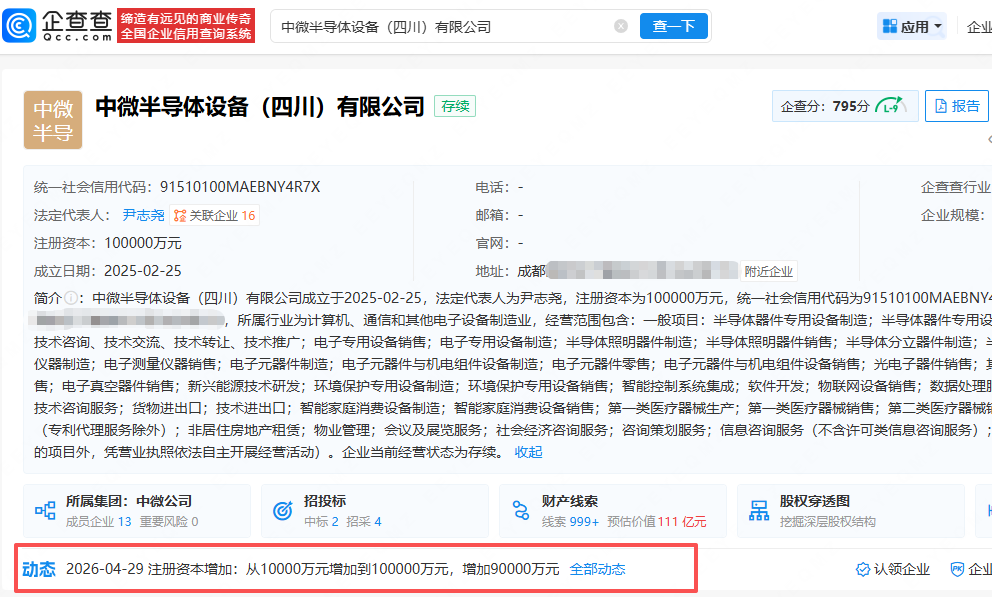The width and height of the screenshot is (992, 597).
Task: Click the 认领企业 link
Action: coord(893,569)
